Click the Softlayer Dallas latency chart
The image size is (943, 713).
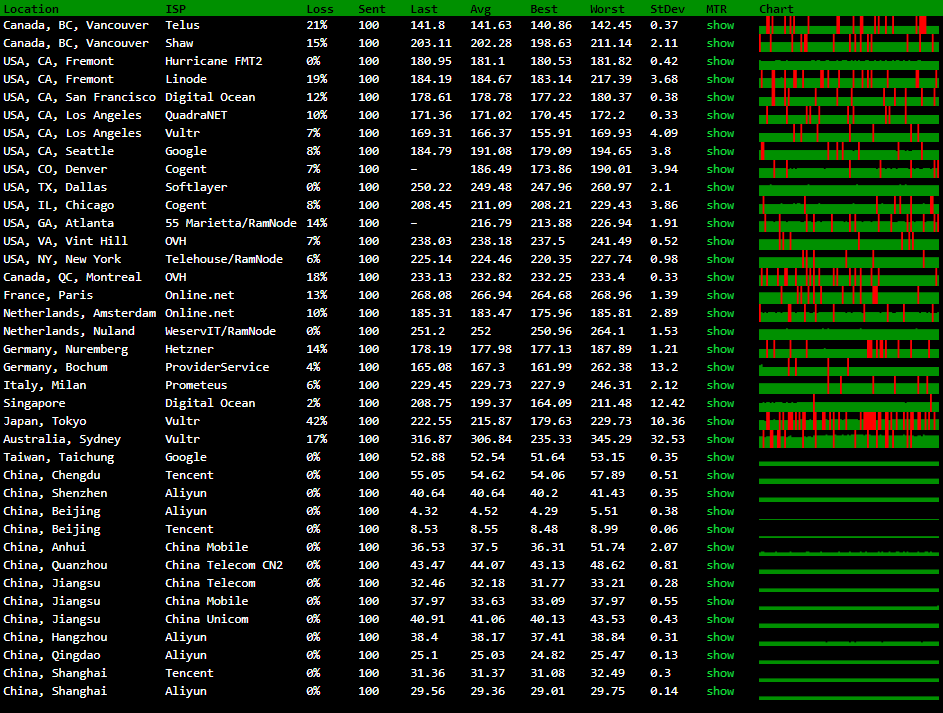click(x=849, y=187)
